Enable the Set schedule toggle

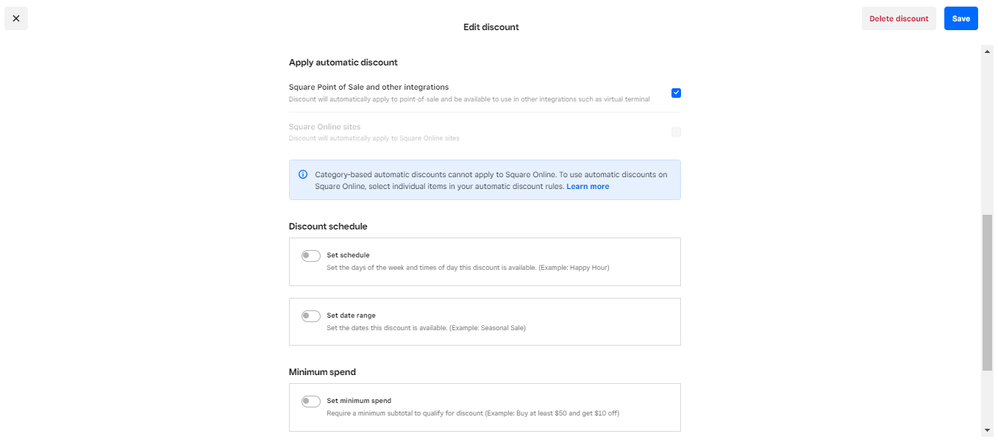(311, 256)
